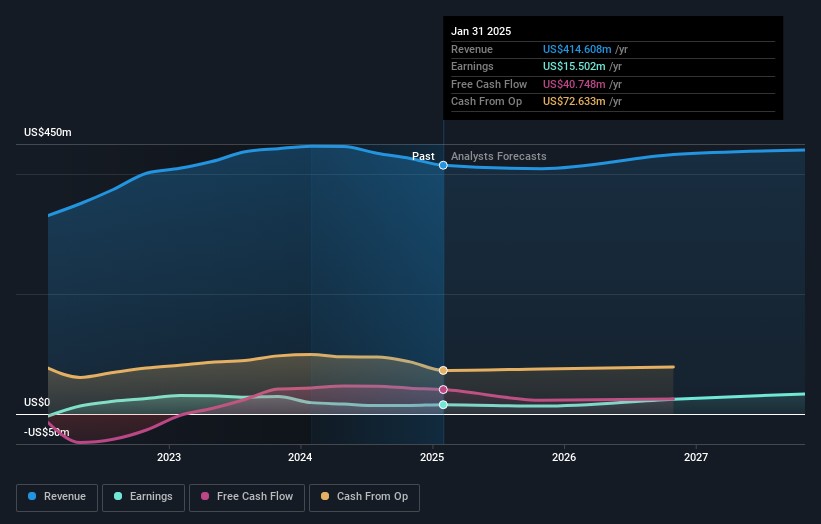Click the 2023 x-axis label

point(169,458)
